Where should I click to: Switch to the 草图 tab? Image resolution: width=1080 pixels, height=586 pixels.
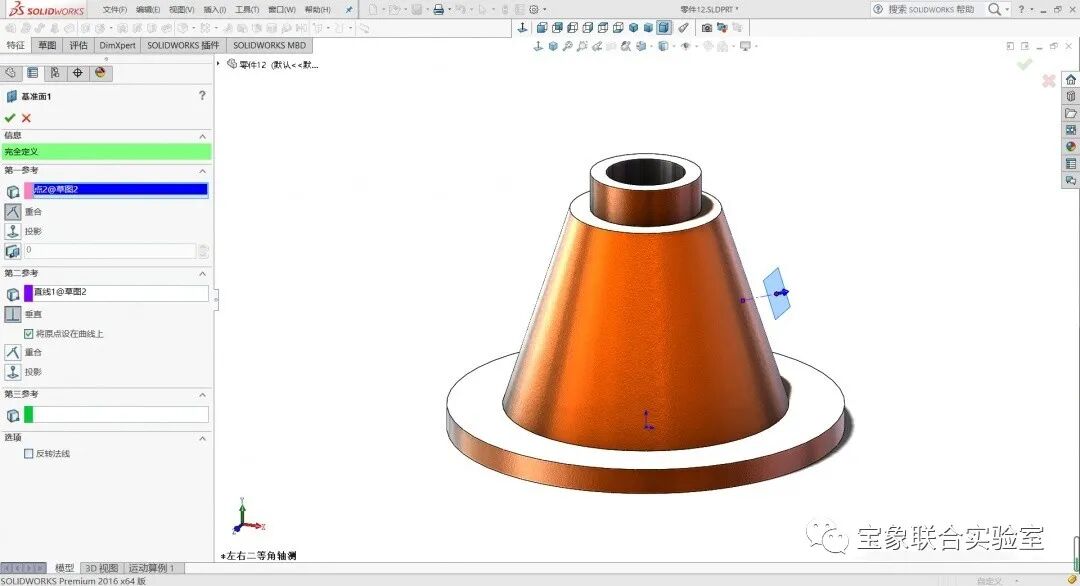47,45
